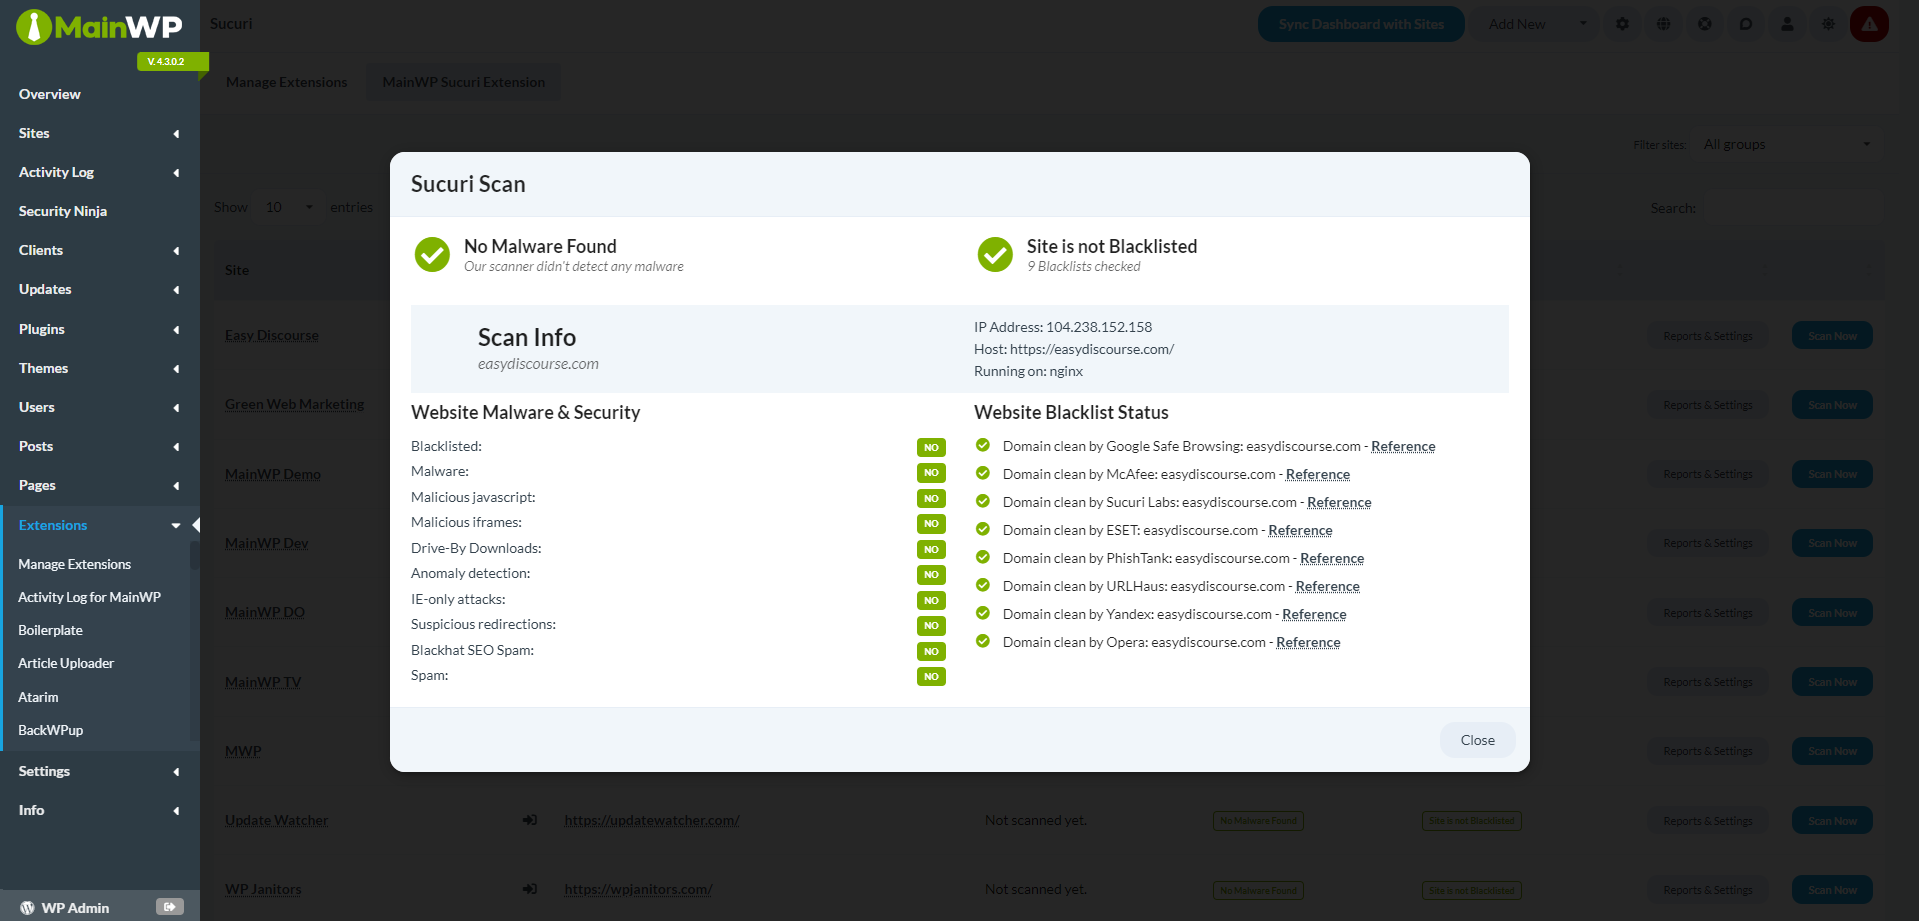Open BackWPup extension in sidebar
The height and width of the screenshot is (921, 1919).
tap(50, 730)
